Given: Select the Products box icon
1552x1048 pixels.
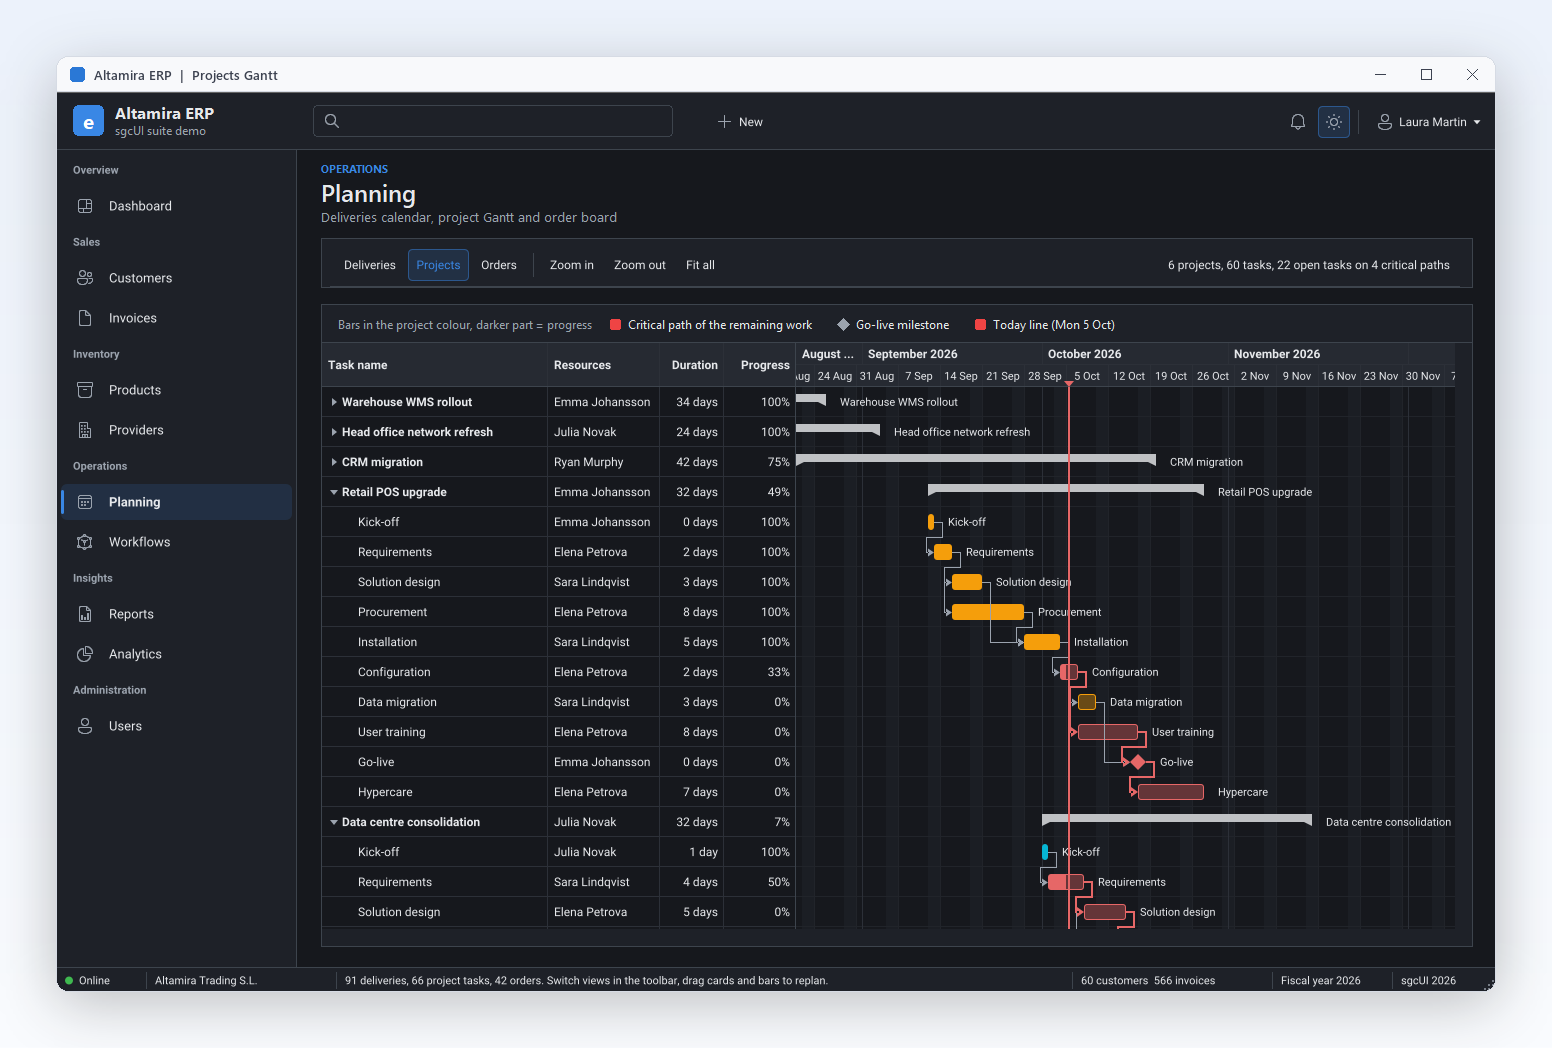Looking at the screenshot, I should click(x=85, y=390).
